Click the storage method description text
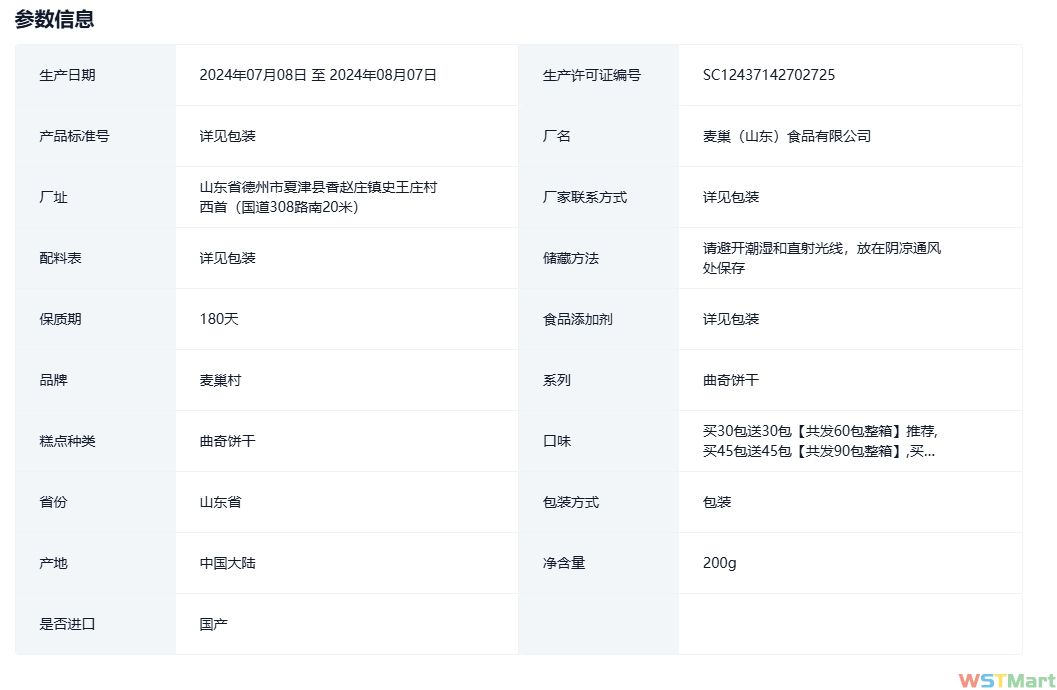 click(x=821, y=258)
